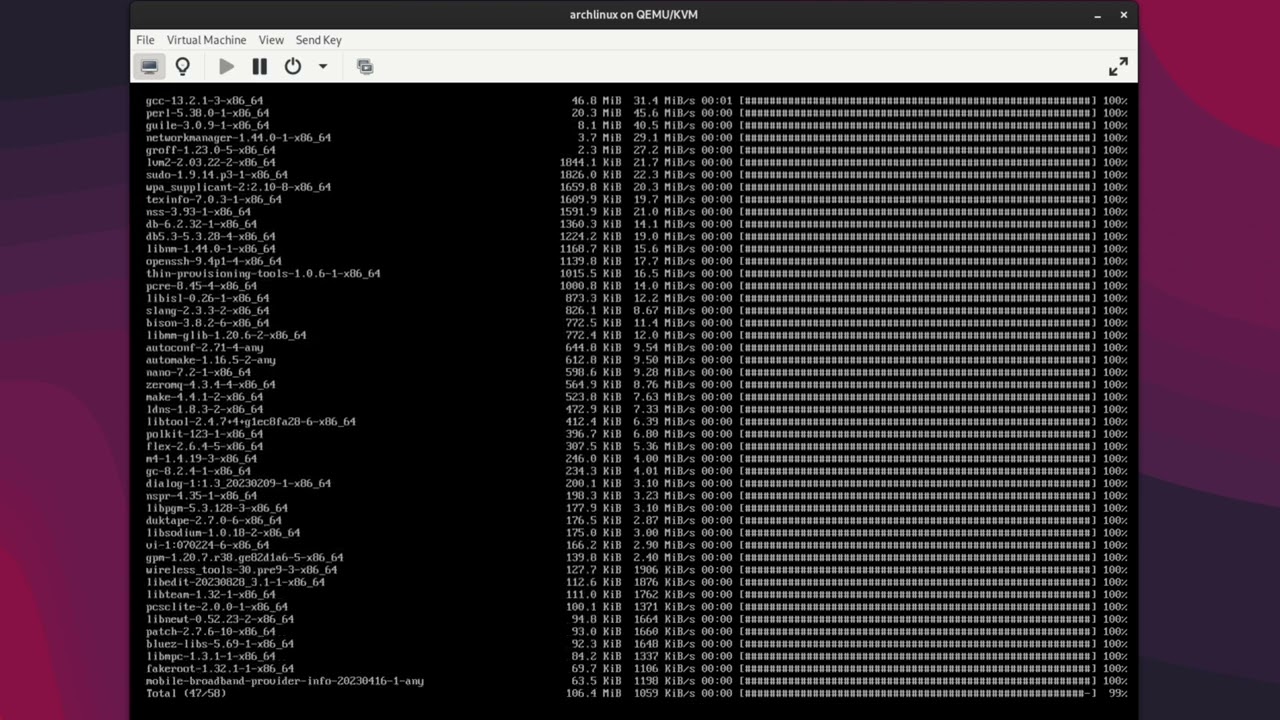Viewport: 1280px width, 720px height.
Task: Pause the virtual machine
Action: pos(259,67)
